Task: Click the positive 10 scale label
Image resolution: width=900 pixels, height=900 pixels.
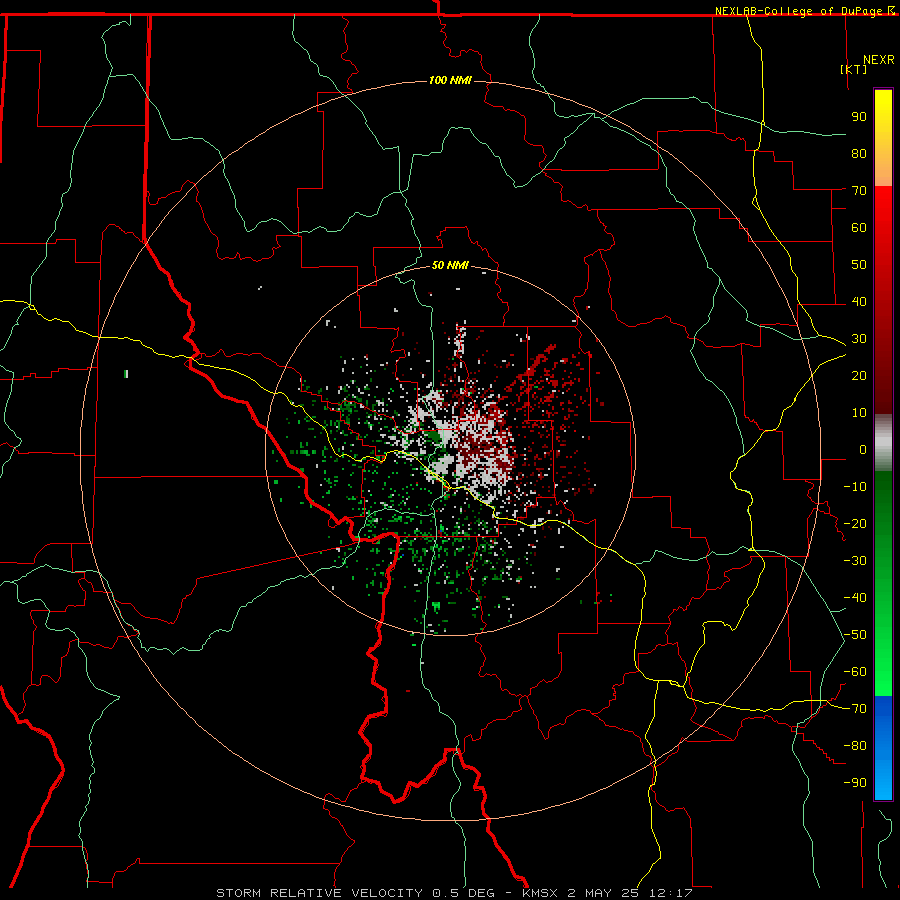Action: 859,413
